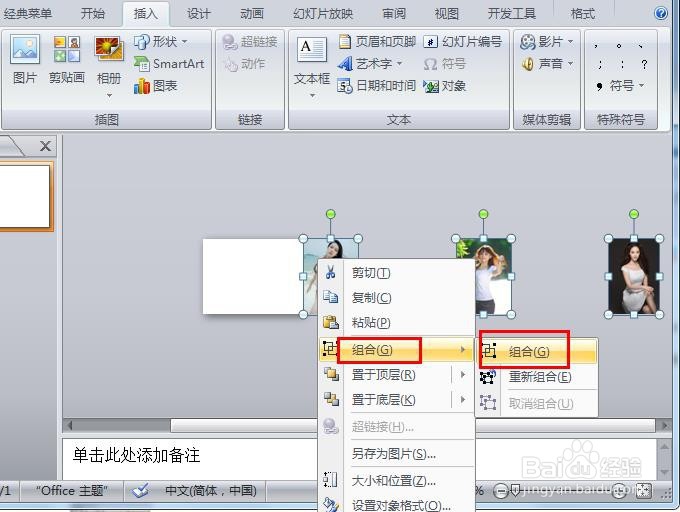
Task: Expand the 文本框 dropdown arrow
Action: pyautogui.click(x=312, y=95)
